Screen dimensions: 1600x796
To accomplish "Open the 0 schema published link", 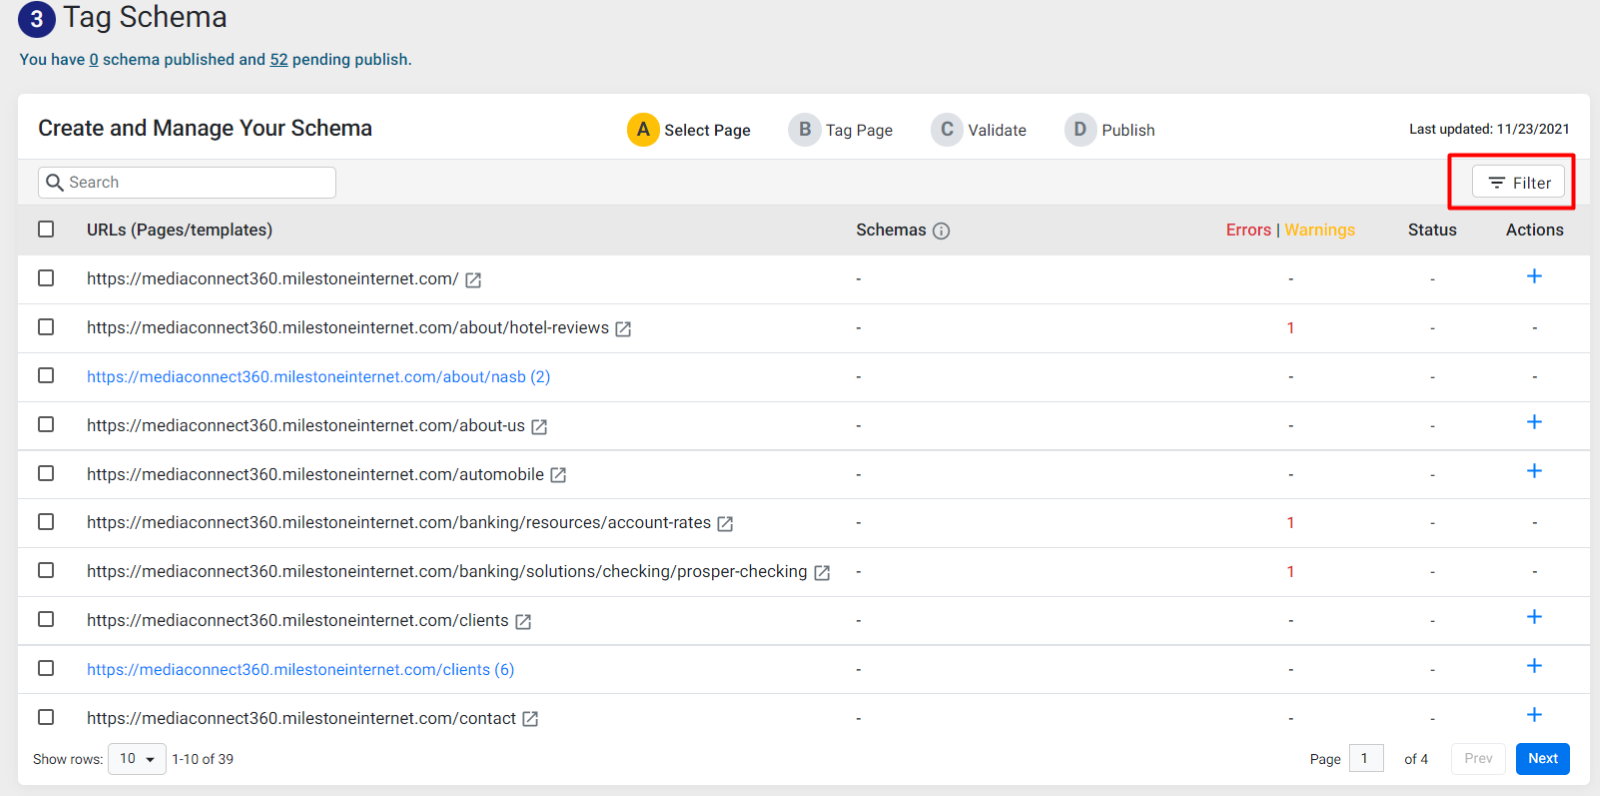I will click(x=94, y=60).
